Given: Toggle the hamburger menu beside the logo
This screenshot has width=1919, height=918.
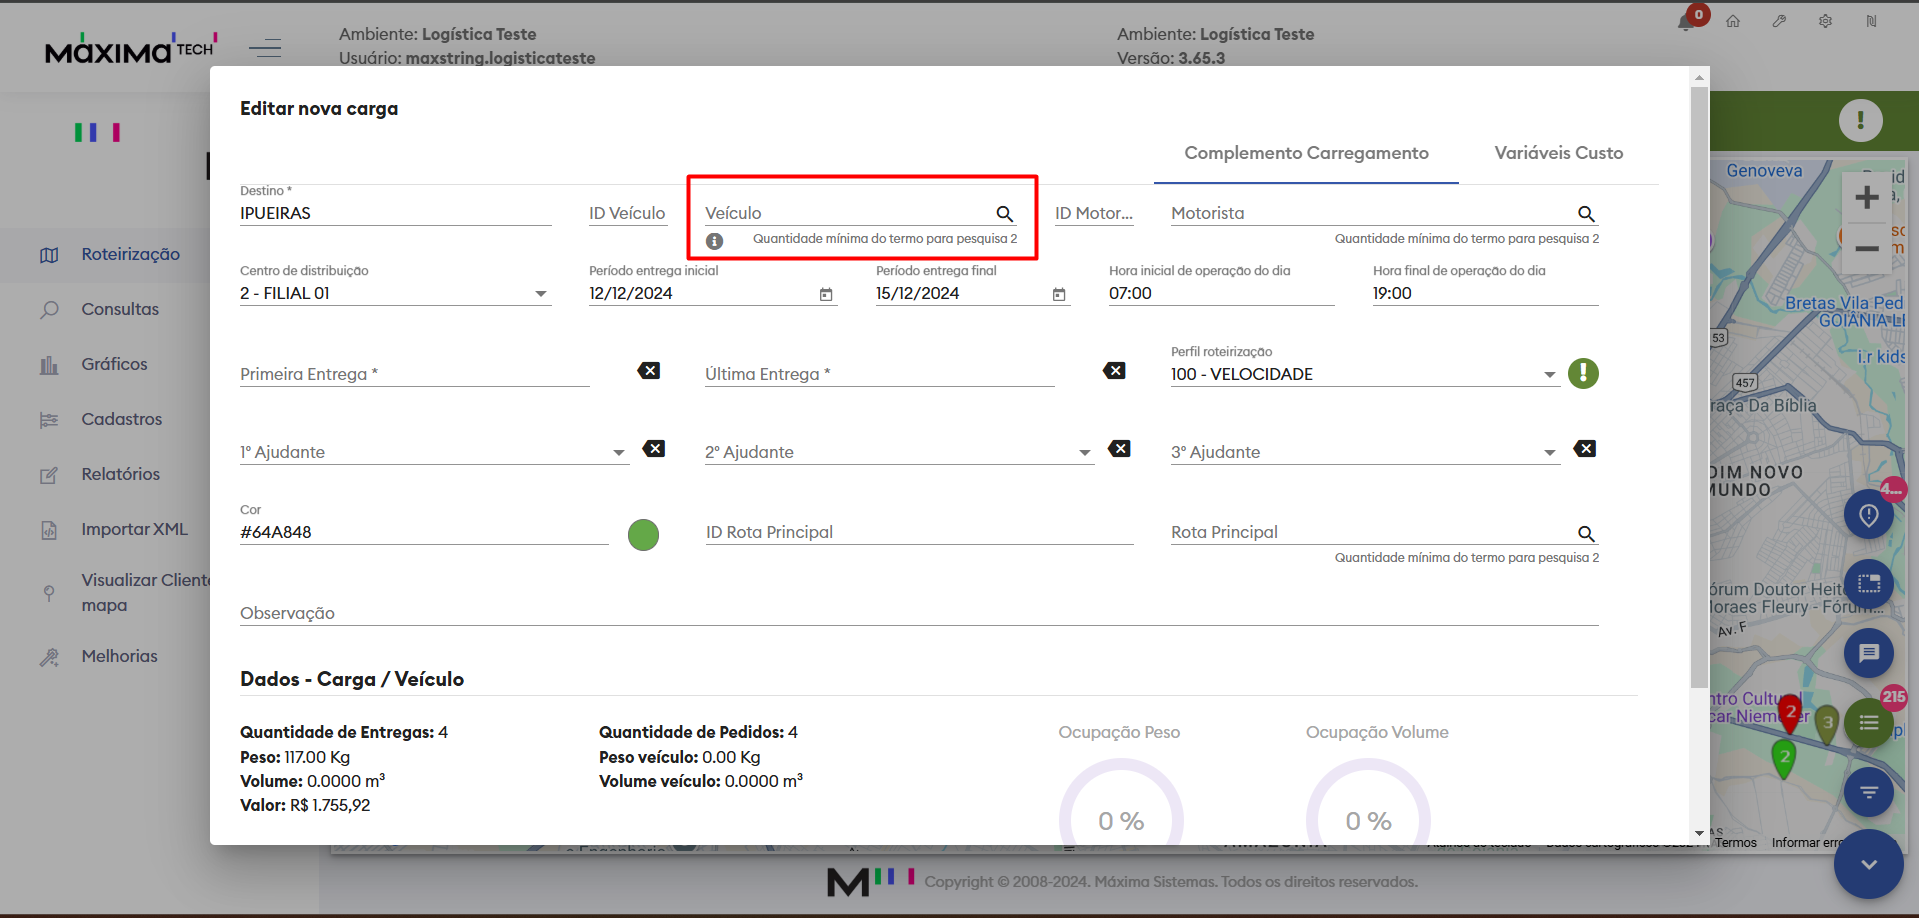Looking at the screenshot, I should tap(265, 48).
